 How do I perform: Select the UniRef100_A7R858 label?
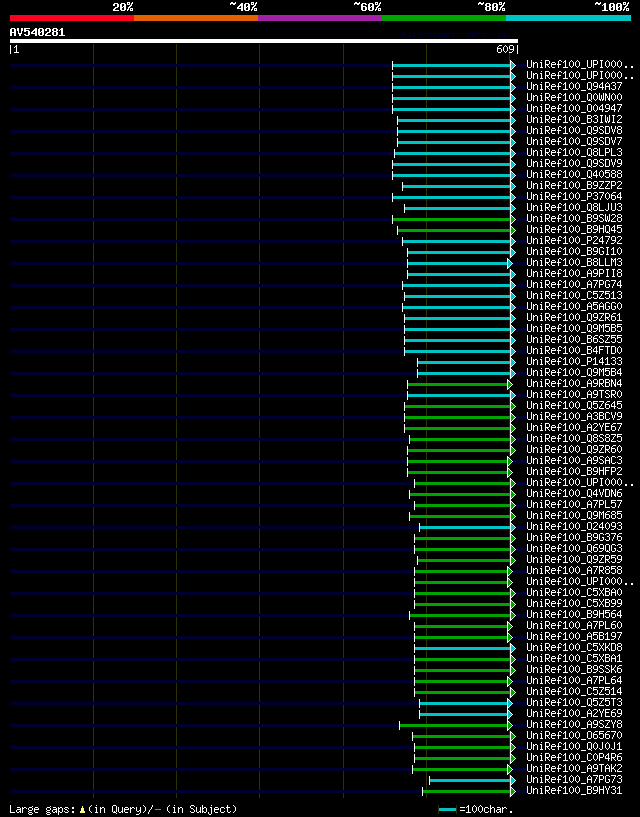pyautogui.click(x=574, y=570)
